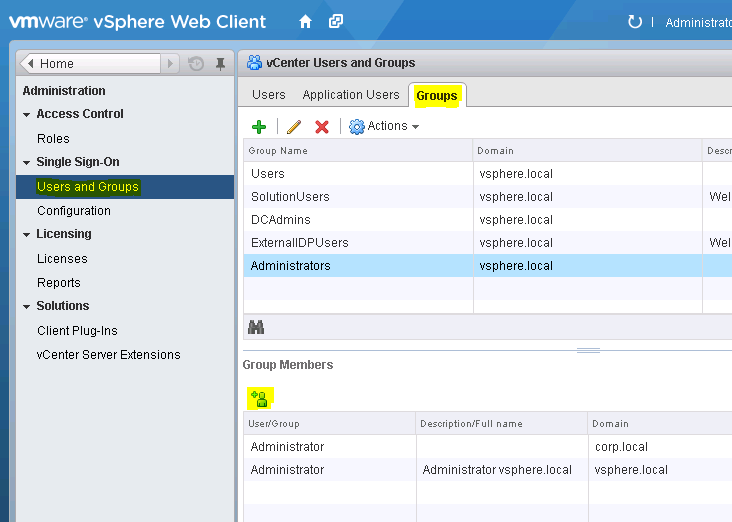Screen dimensions: 732x522
Task: Click the vCenter Users and Groups icon
Action: click(x=254, y=63)
